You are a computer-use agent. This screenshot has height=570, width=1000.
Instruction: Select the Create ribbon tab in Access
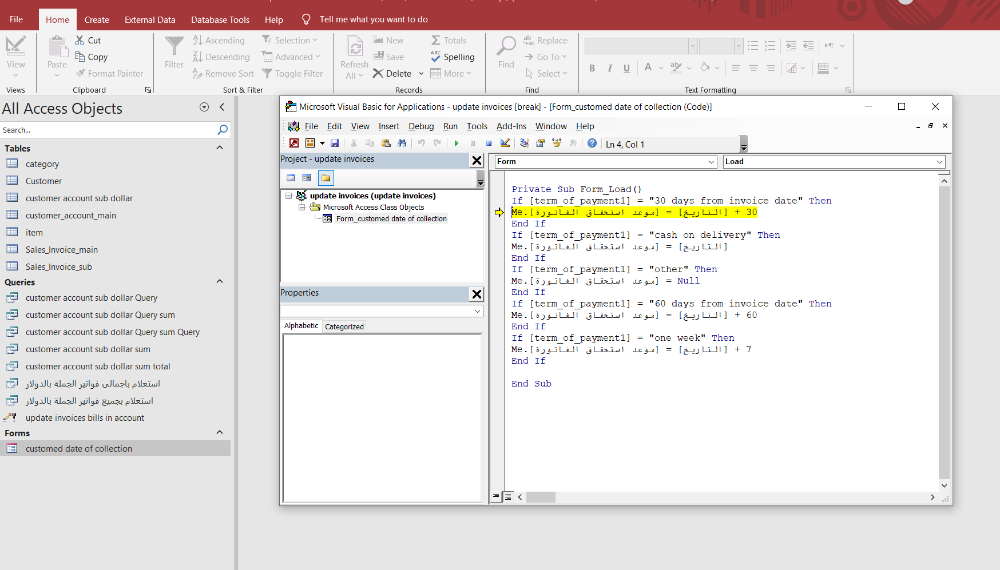pyautogui.click(x=97, y=20)
